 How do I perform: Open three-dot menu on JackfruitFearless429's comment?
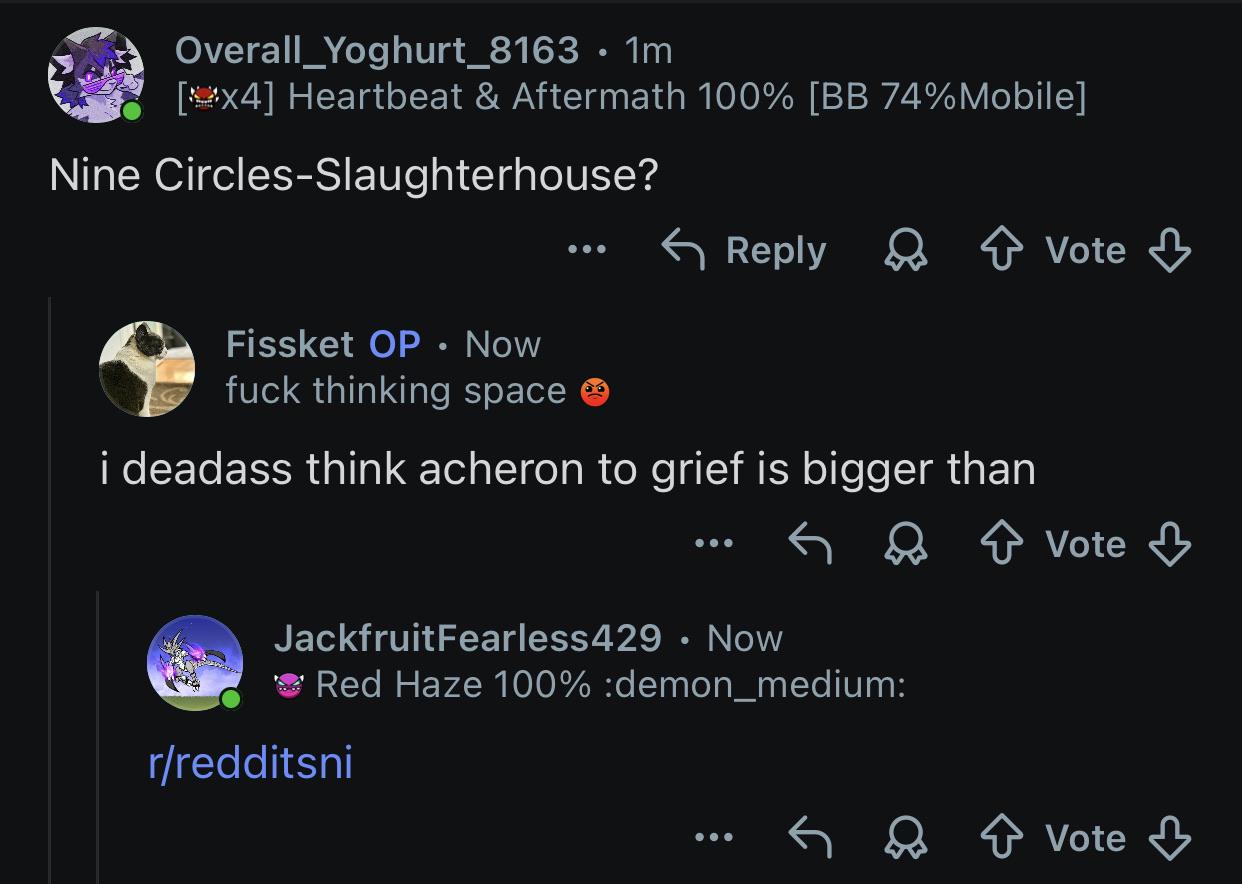pos(714,838)
